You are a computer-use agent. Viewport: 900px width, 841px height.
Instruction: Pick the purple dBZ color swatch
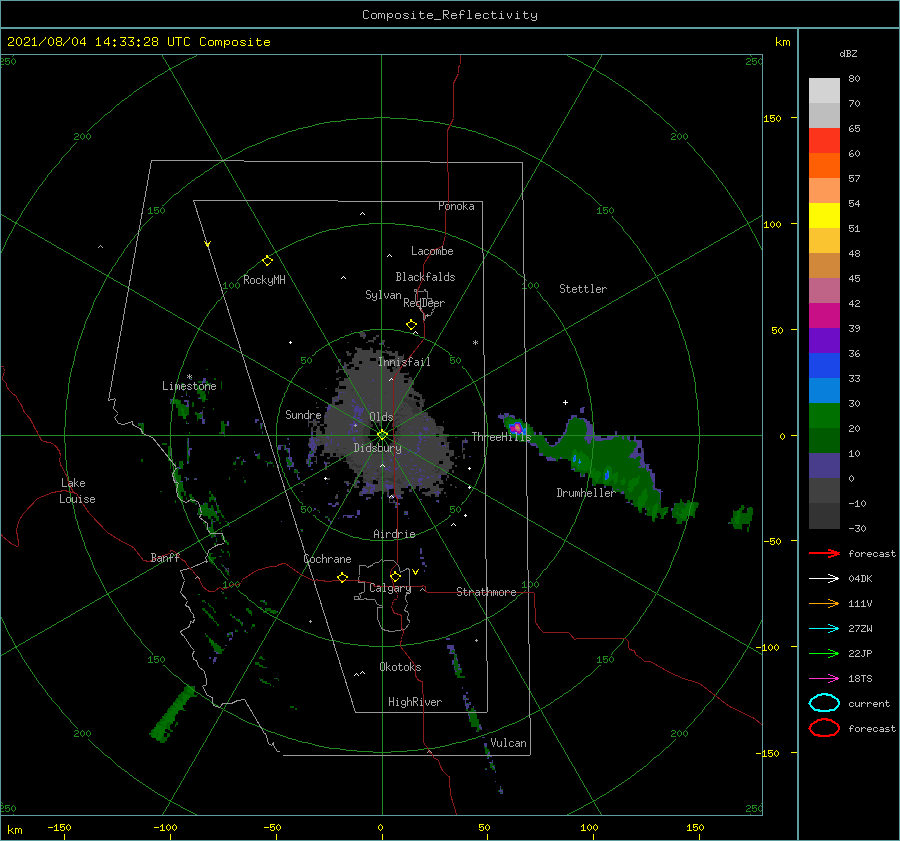pyautogui.click(x=824, y=340)
